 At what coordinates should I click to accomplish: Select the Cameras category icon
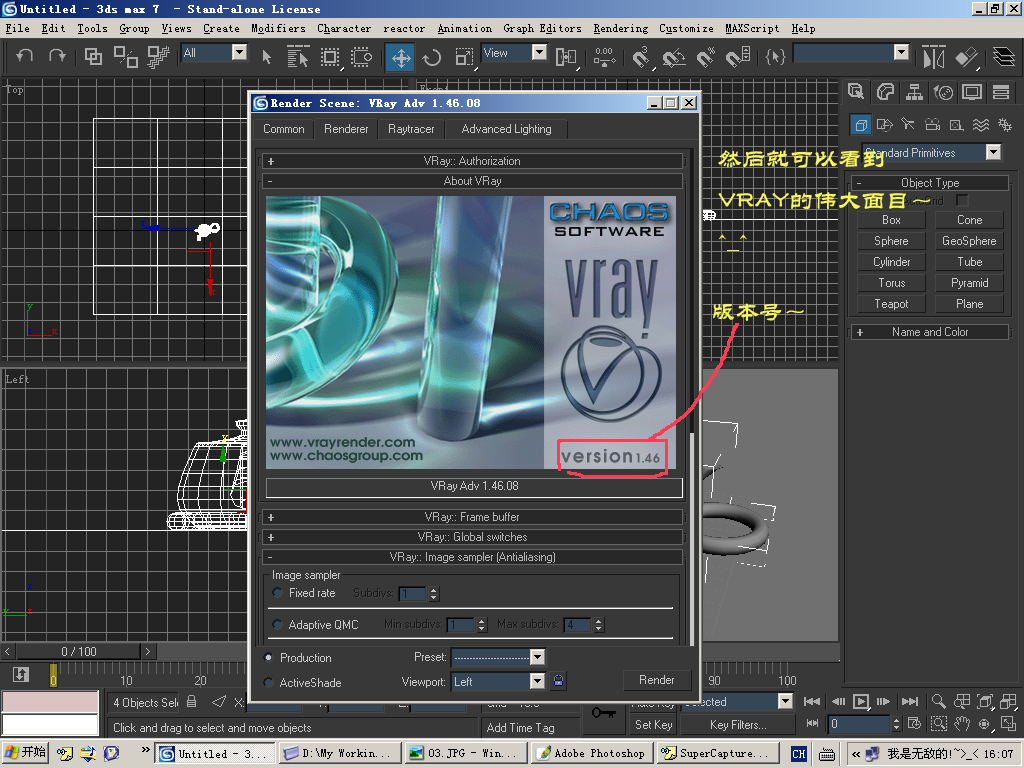tap(933, 124)
